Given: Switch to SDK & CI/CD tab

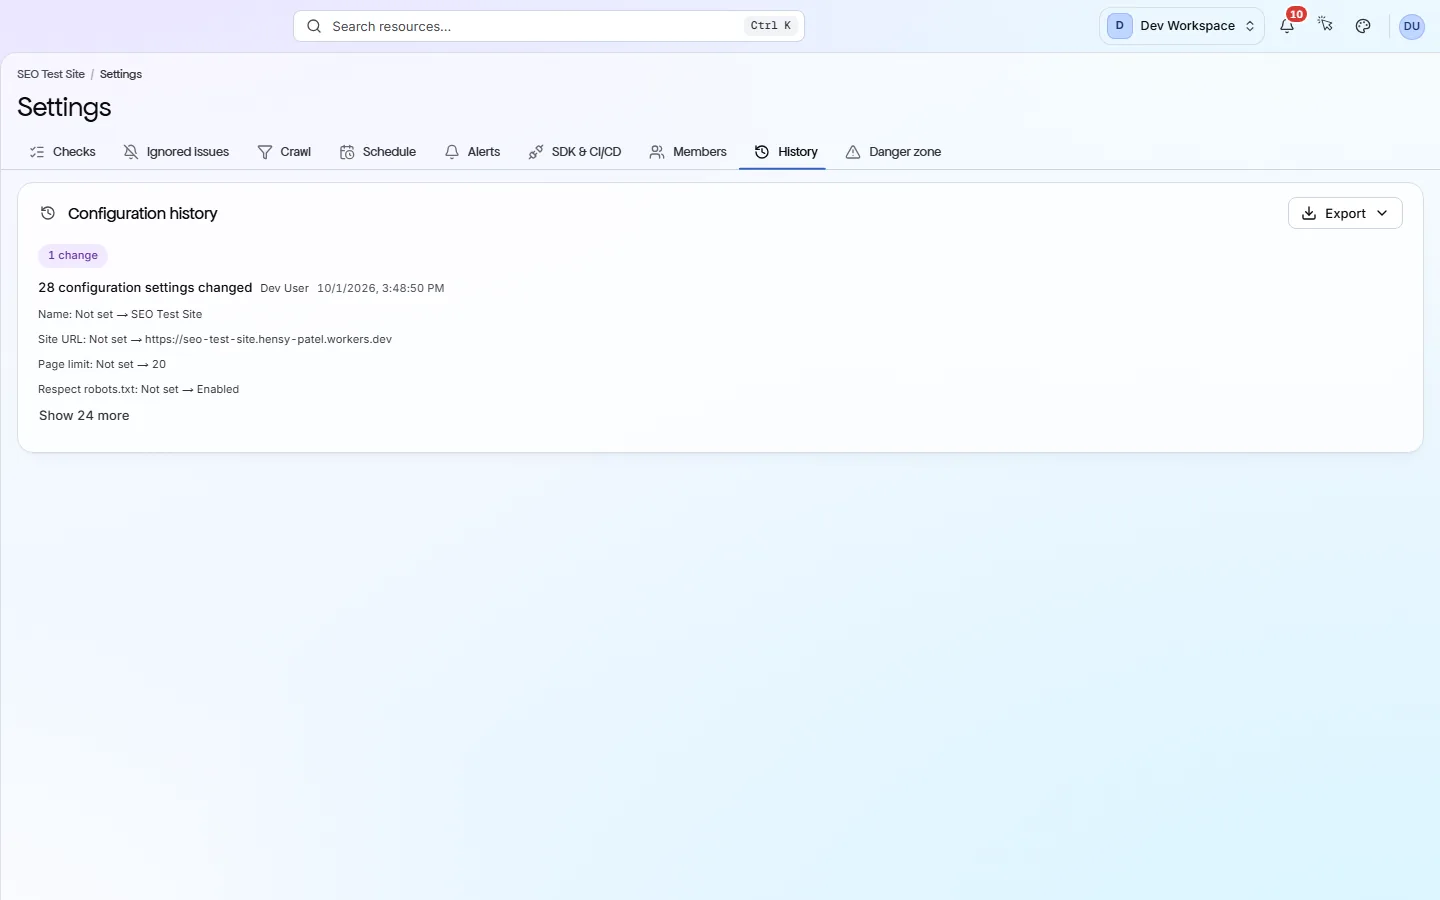Looking at the screenshot, I should pos(575,152).
